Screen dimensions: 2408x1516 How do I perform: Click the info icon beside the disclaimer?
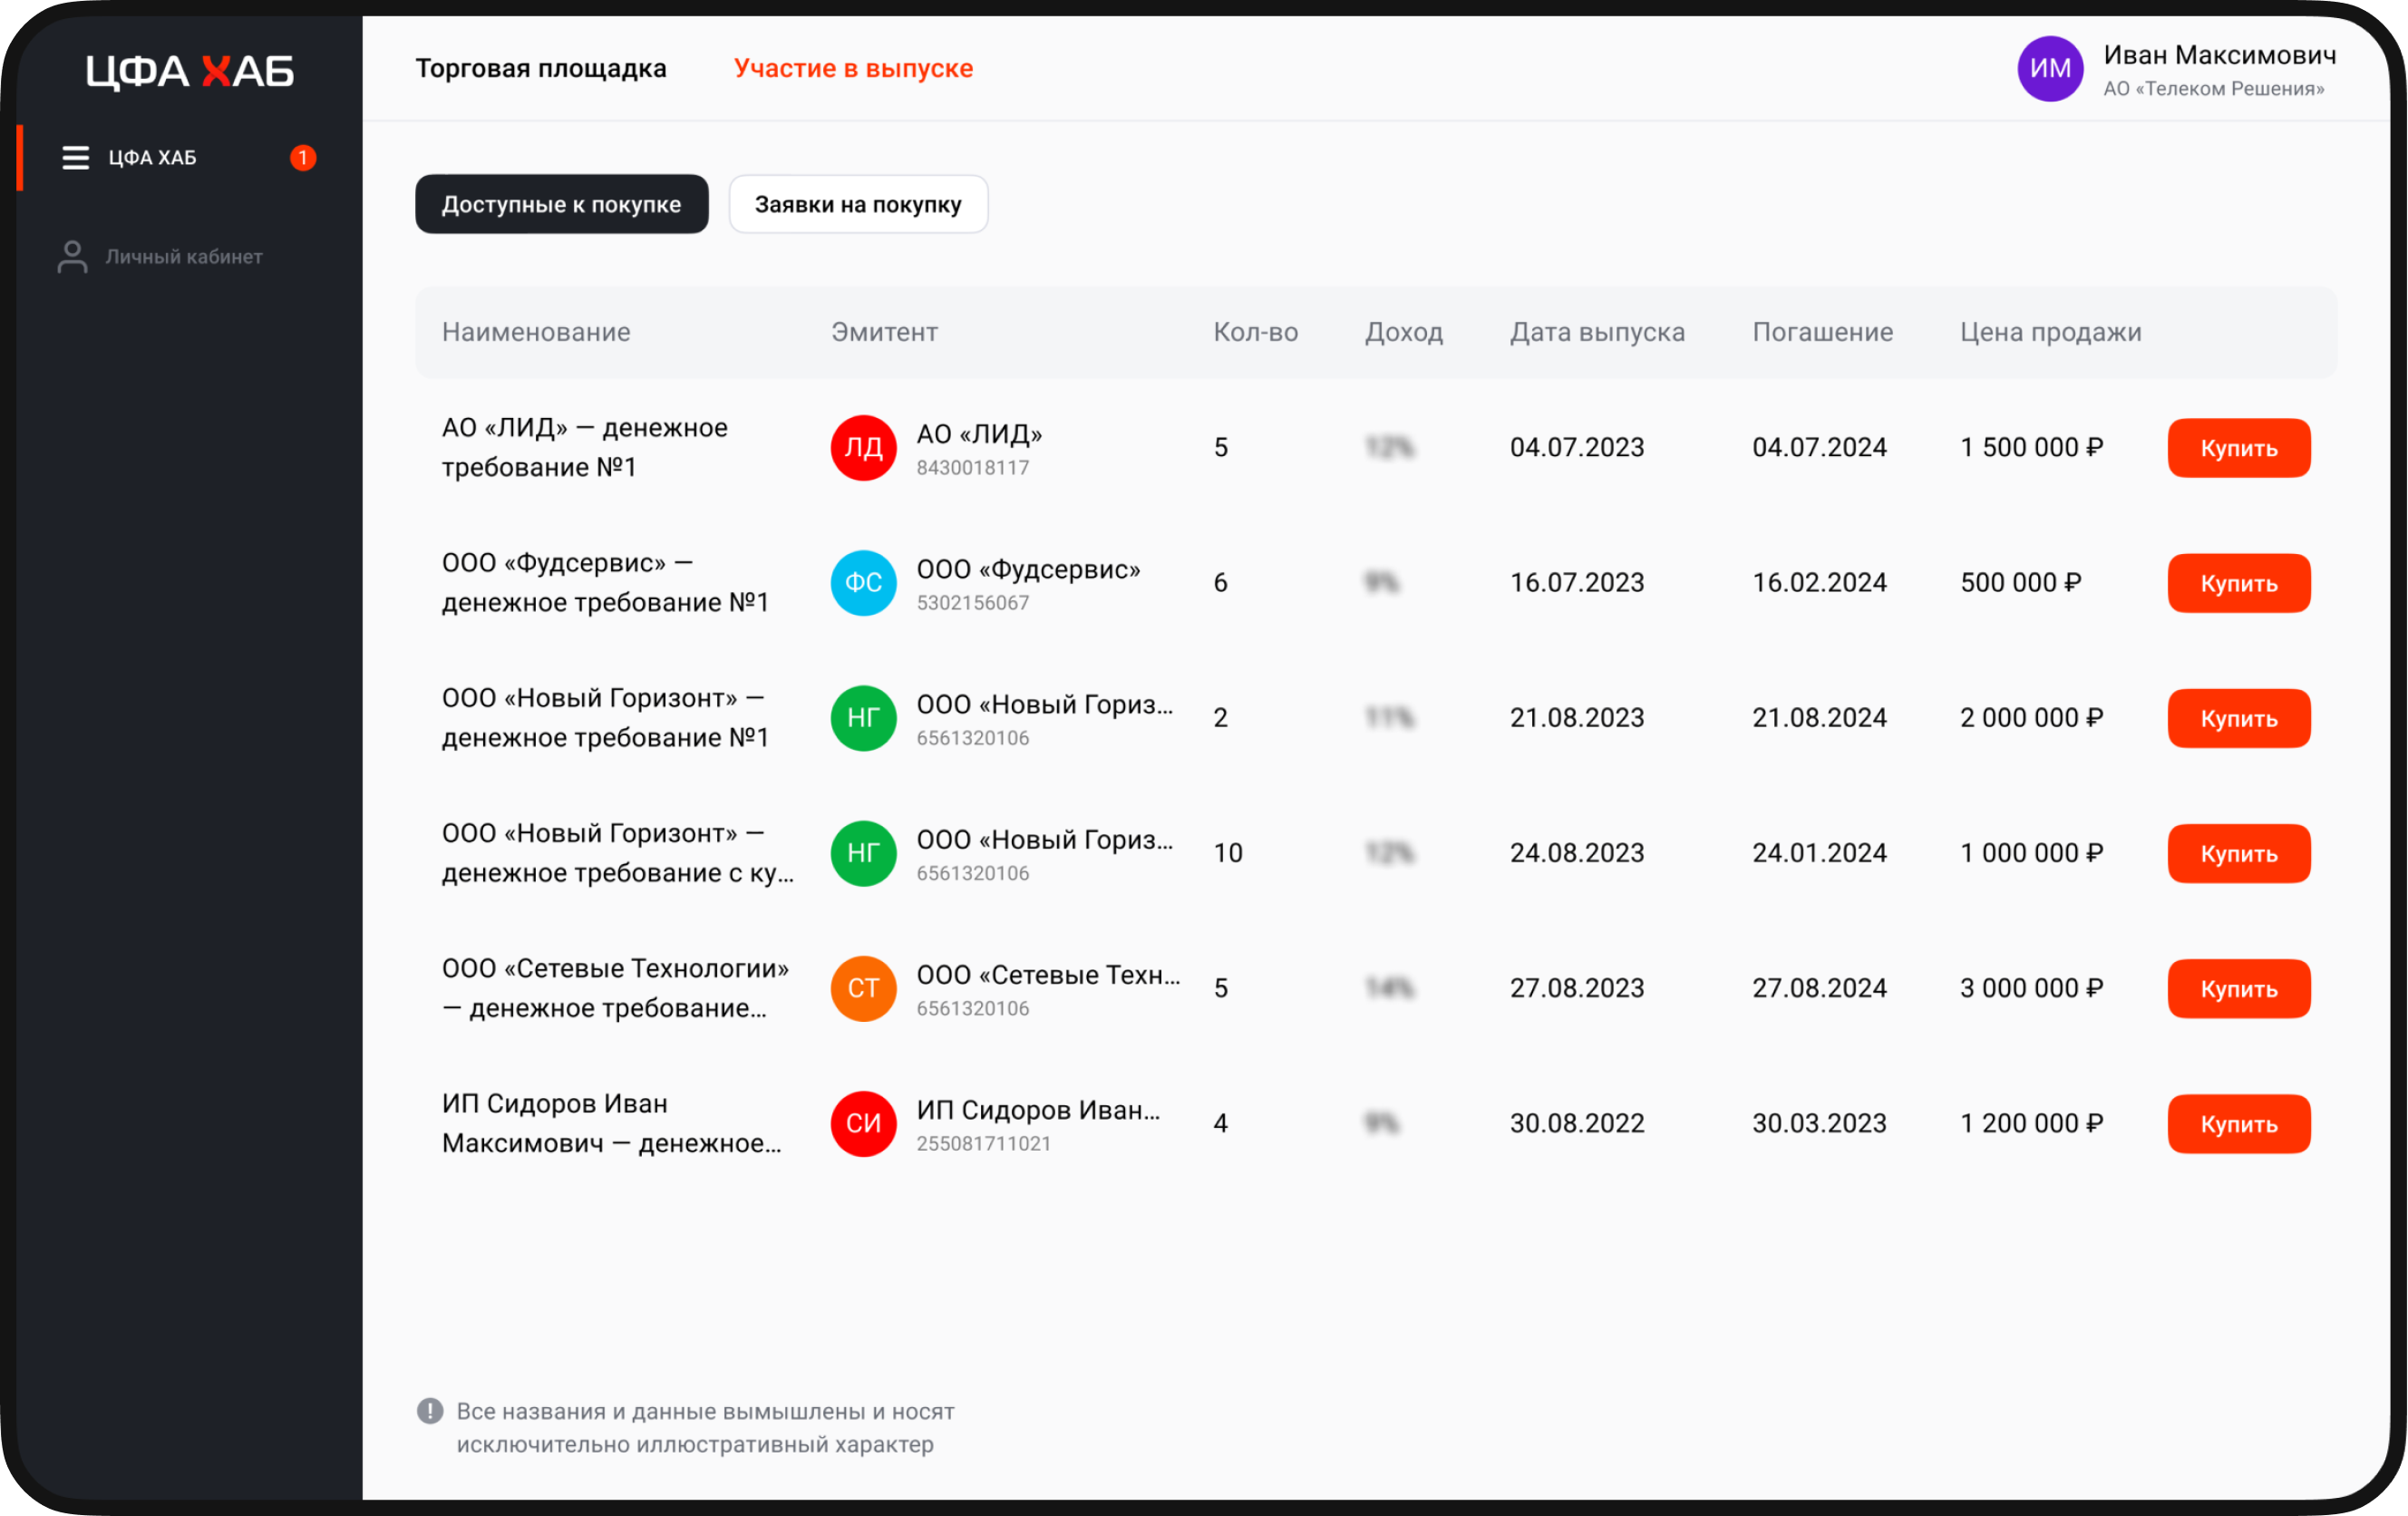pyautogui.click(x=430, y=1411)
